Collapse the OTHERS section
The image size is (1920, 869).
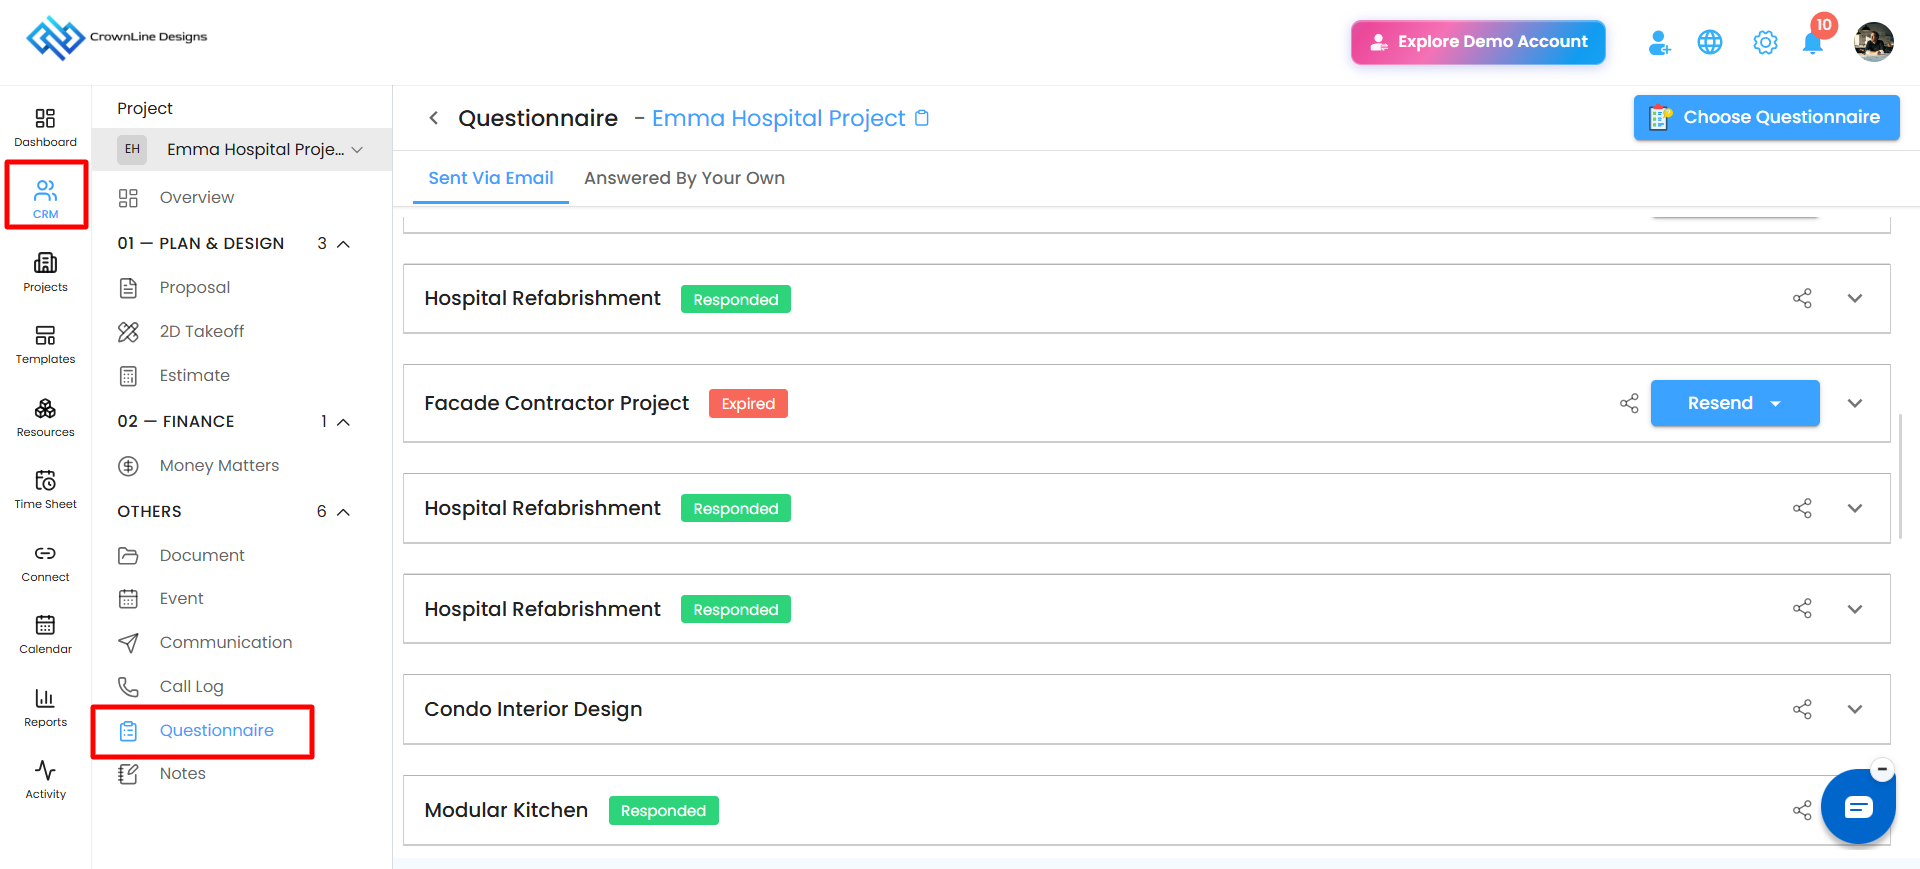(x=343, y=512)
